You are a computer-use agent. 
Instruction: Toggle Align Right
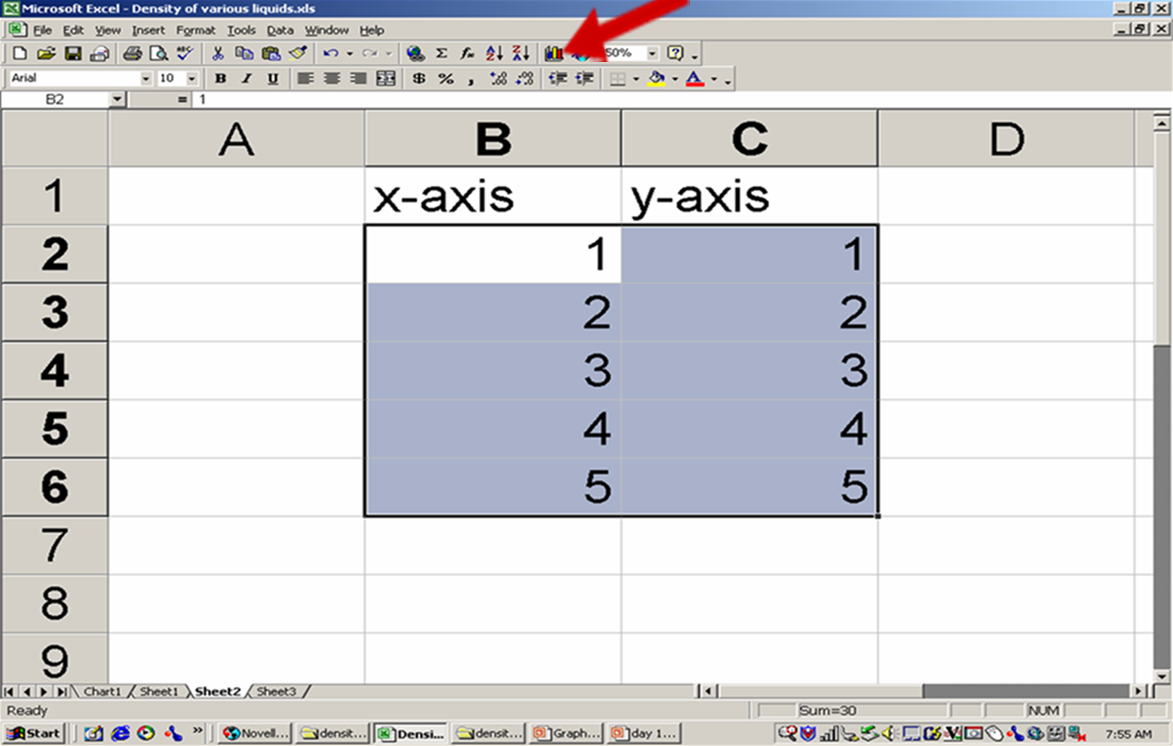[358, 78]
